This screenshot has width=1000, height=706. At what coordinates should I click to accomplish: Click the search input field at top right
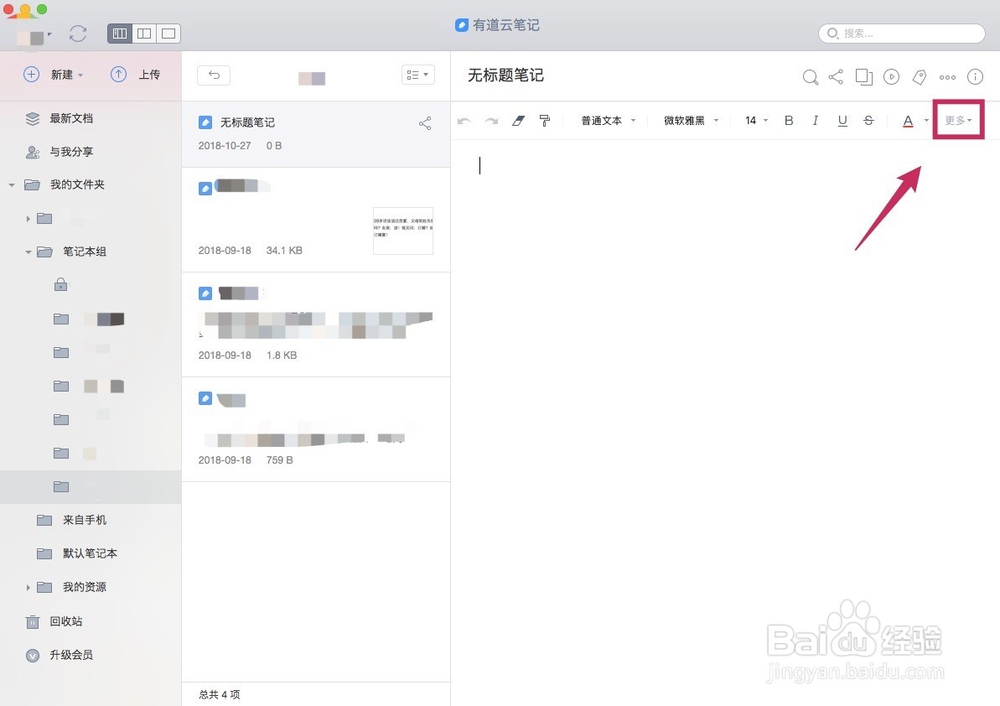900,33
